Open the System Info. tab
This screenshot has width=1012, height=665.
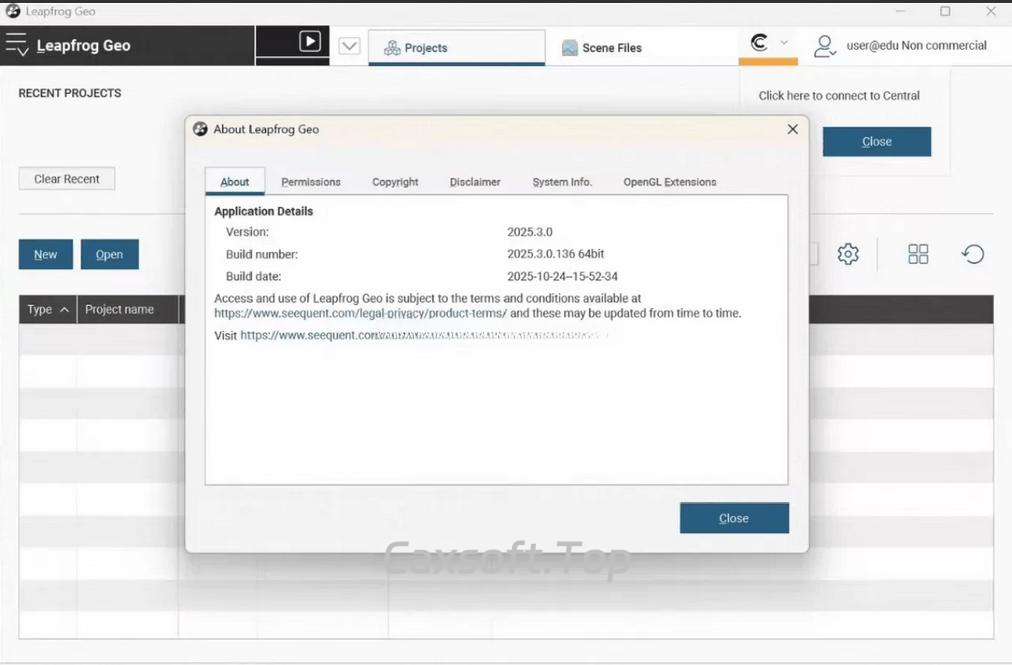pos(562,182)
